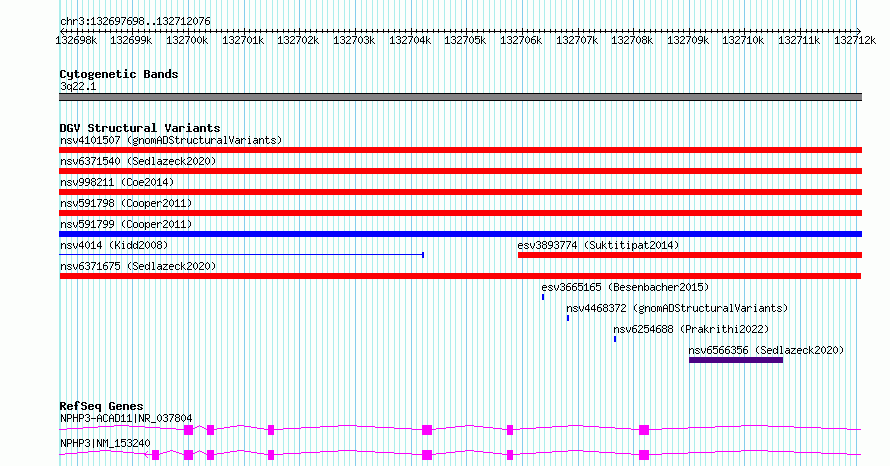The height and width of the screenshot is (466, 890).
Task: Open nsv6566356 (Sedlazeck2020) variant label
Action: click(766, 350)
